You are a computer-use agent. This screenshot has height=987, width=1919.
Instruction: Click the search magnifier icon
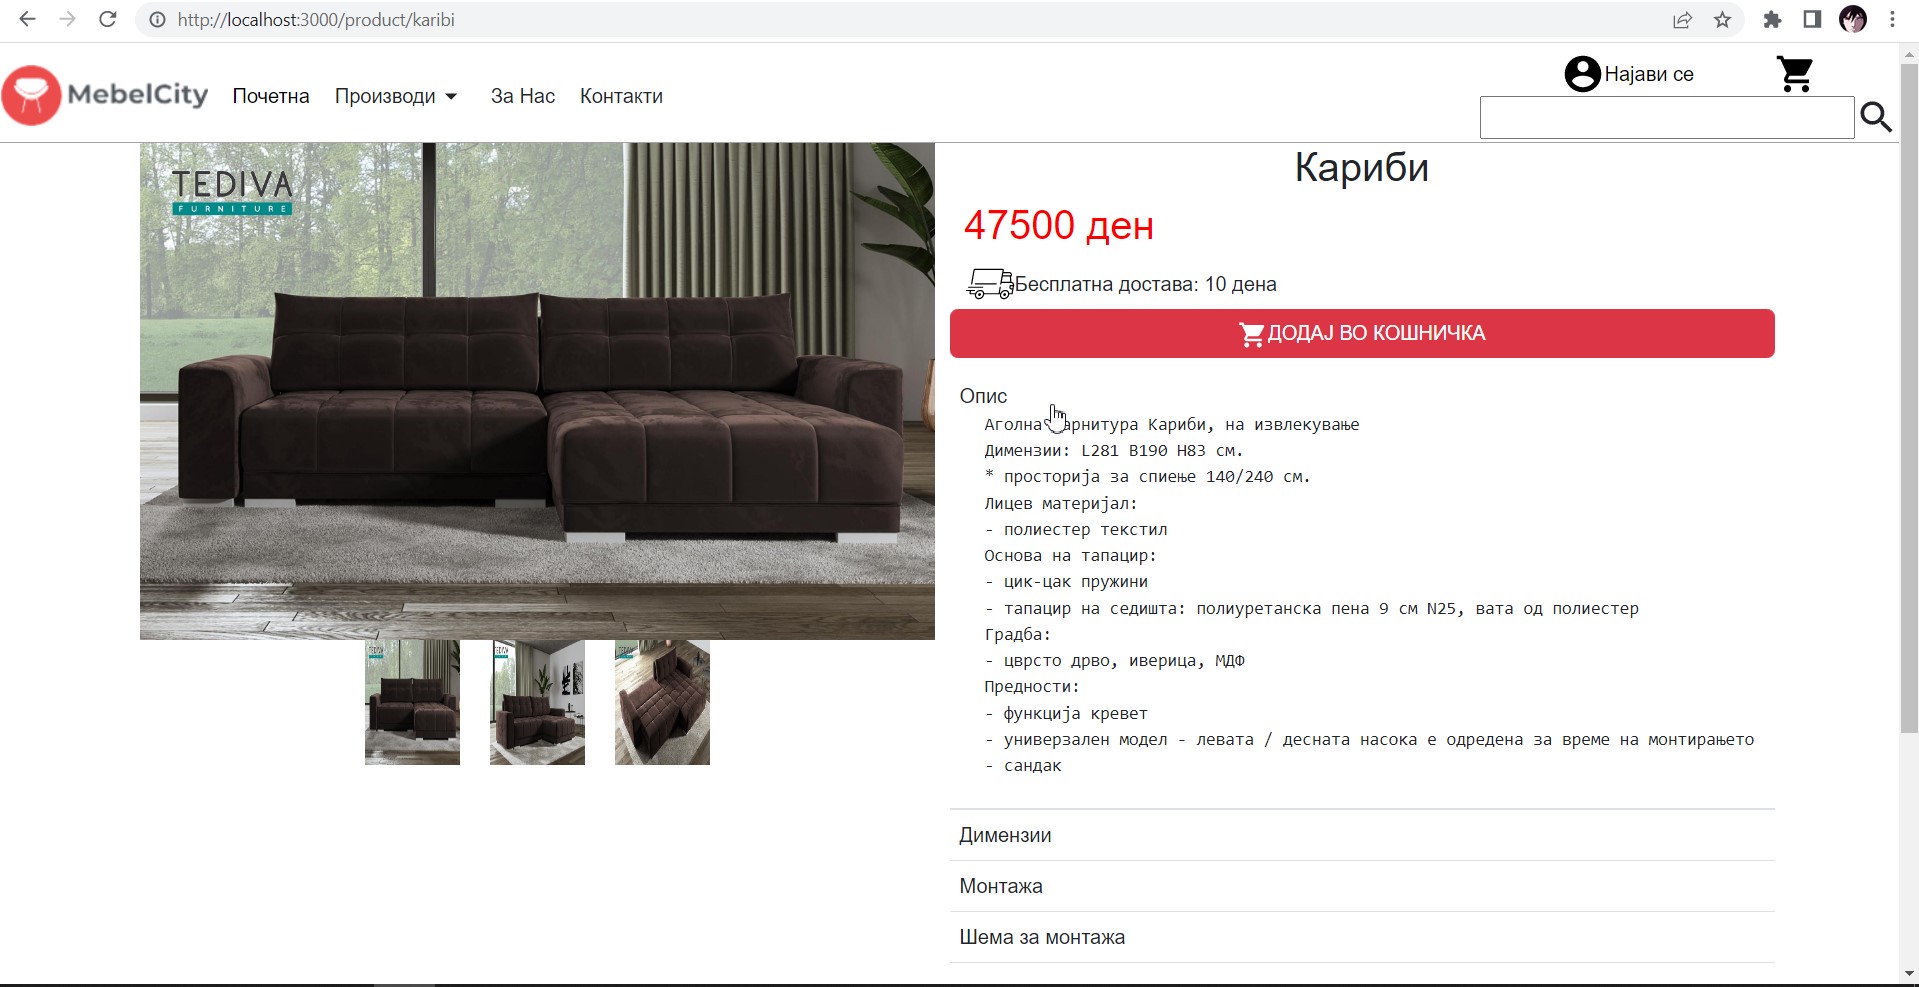pyautogui.click(x=1876, y=118)
